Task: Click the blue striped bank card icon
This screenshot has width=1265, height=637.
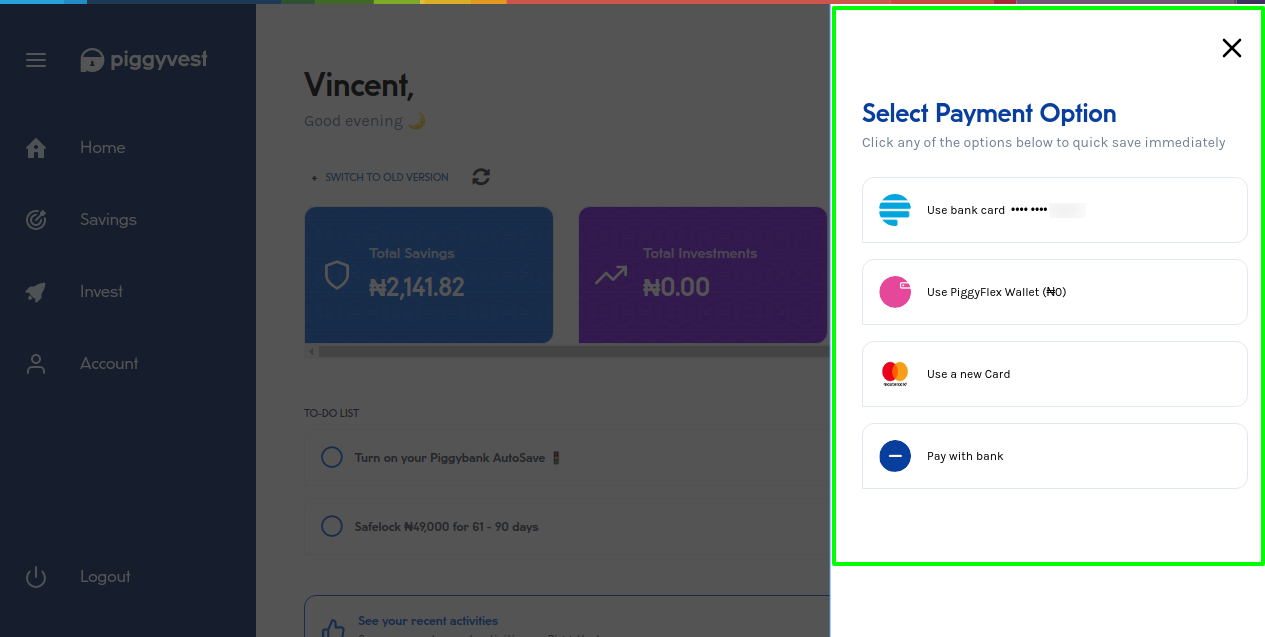Action: pyautogui.click(x=894, y=210)
